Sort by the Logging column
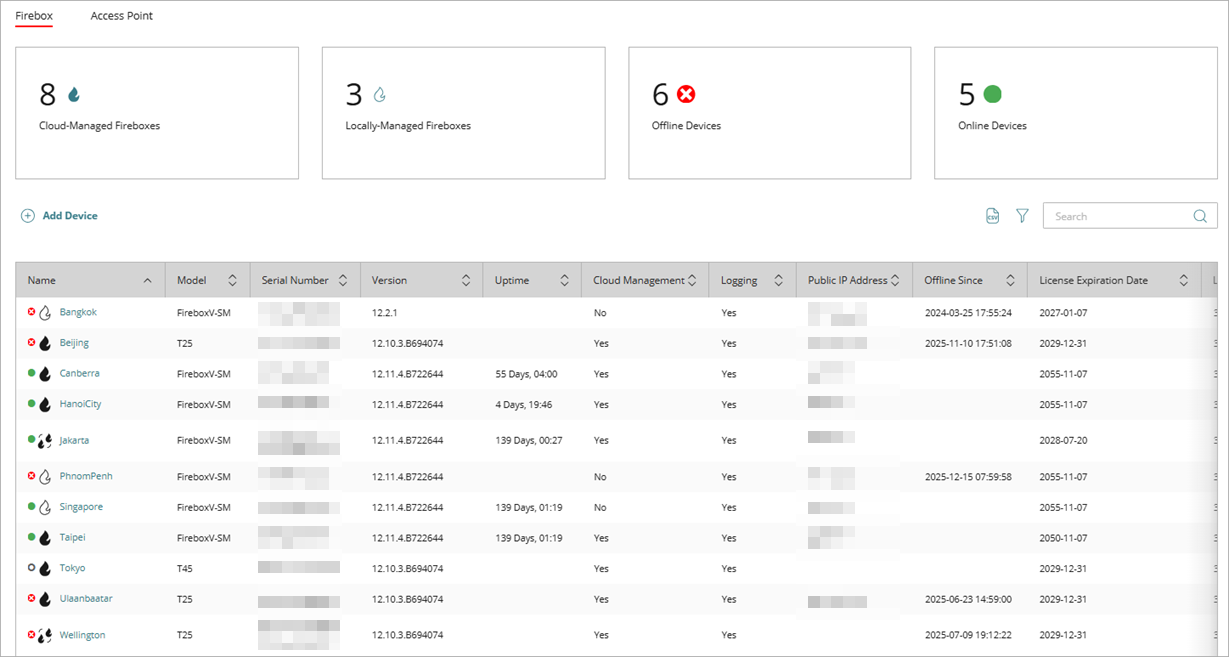1229x657 pixels. 752,281
